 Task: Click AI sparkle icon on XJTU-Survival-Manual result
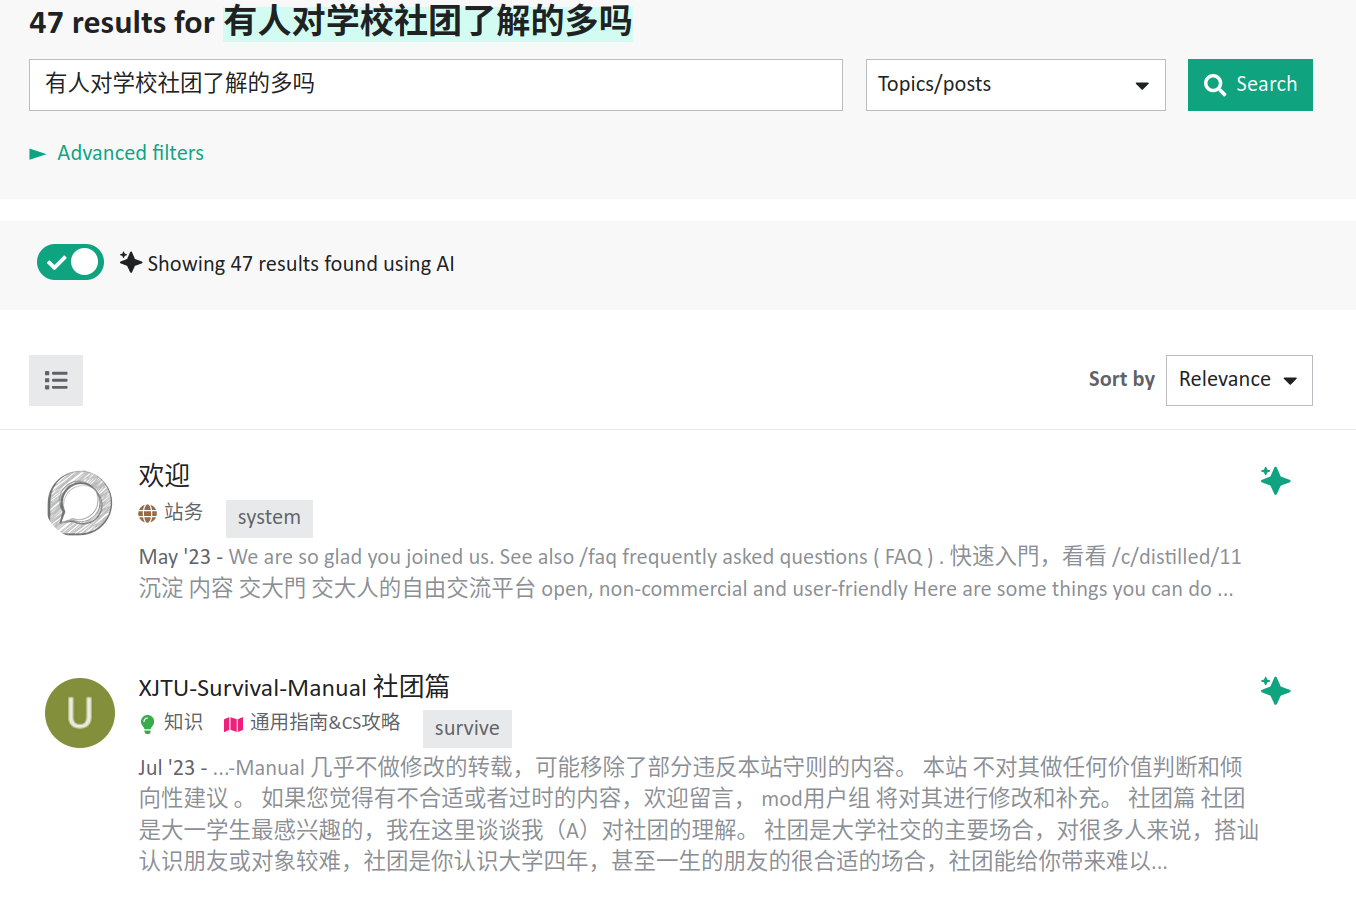click(x=1275, y=690)
